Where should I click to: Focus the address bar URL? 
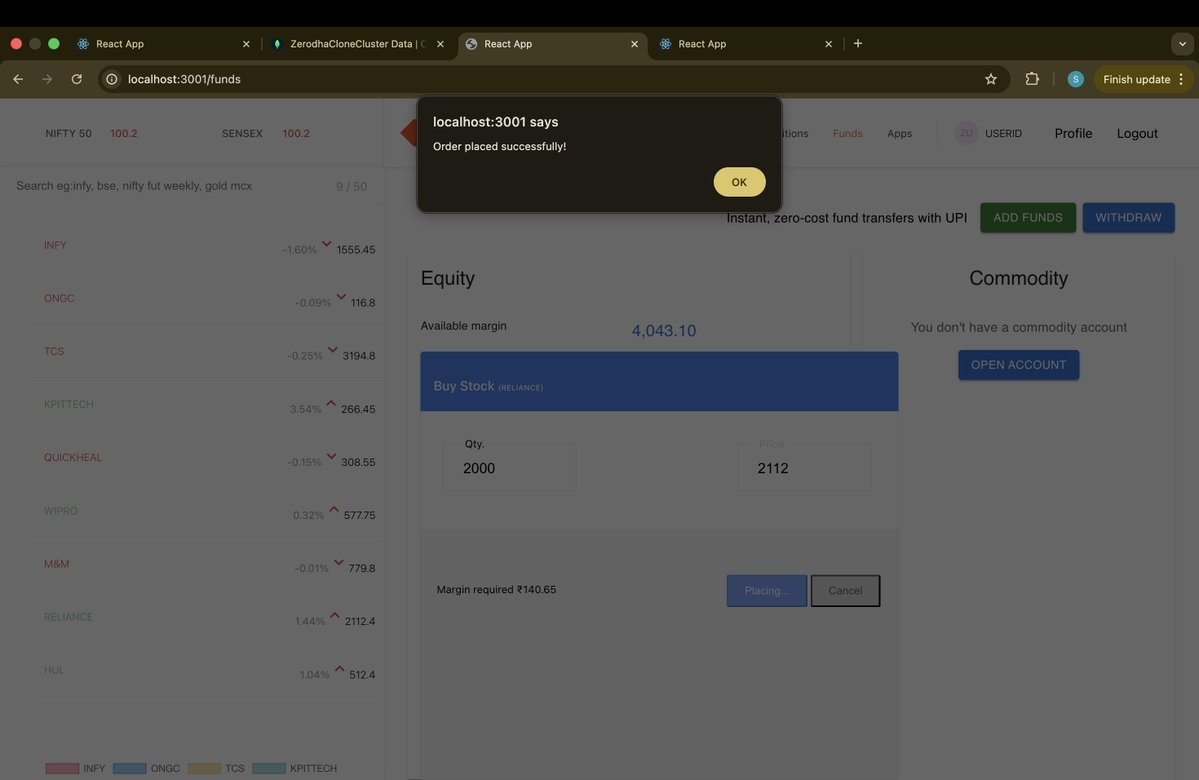[x=184, y=79]
